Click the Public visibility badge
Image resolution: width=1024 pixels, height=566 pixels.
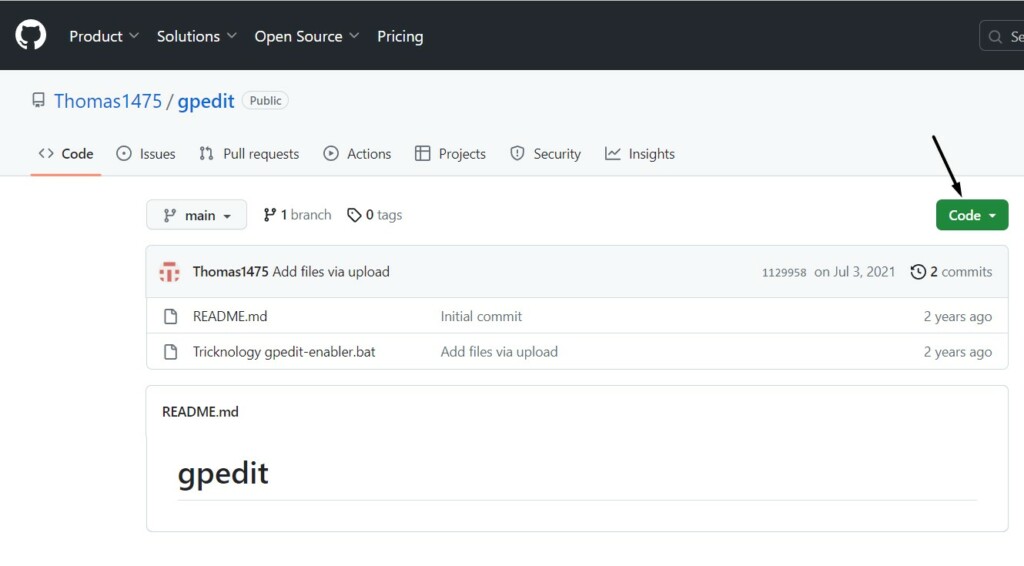click(x=265, y=101)
